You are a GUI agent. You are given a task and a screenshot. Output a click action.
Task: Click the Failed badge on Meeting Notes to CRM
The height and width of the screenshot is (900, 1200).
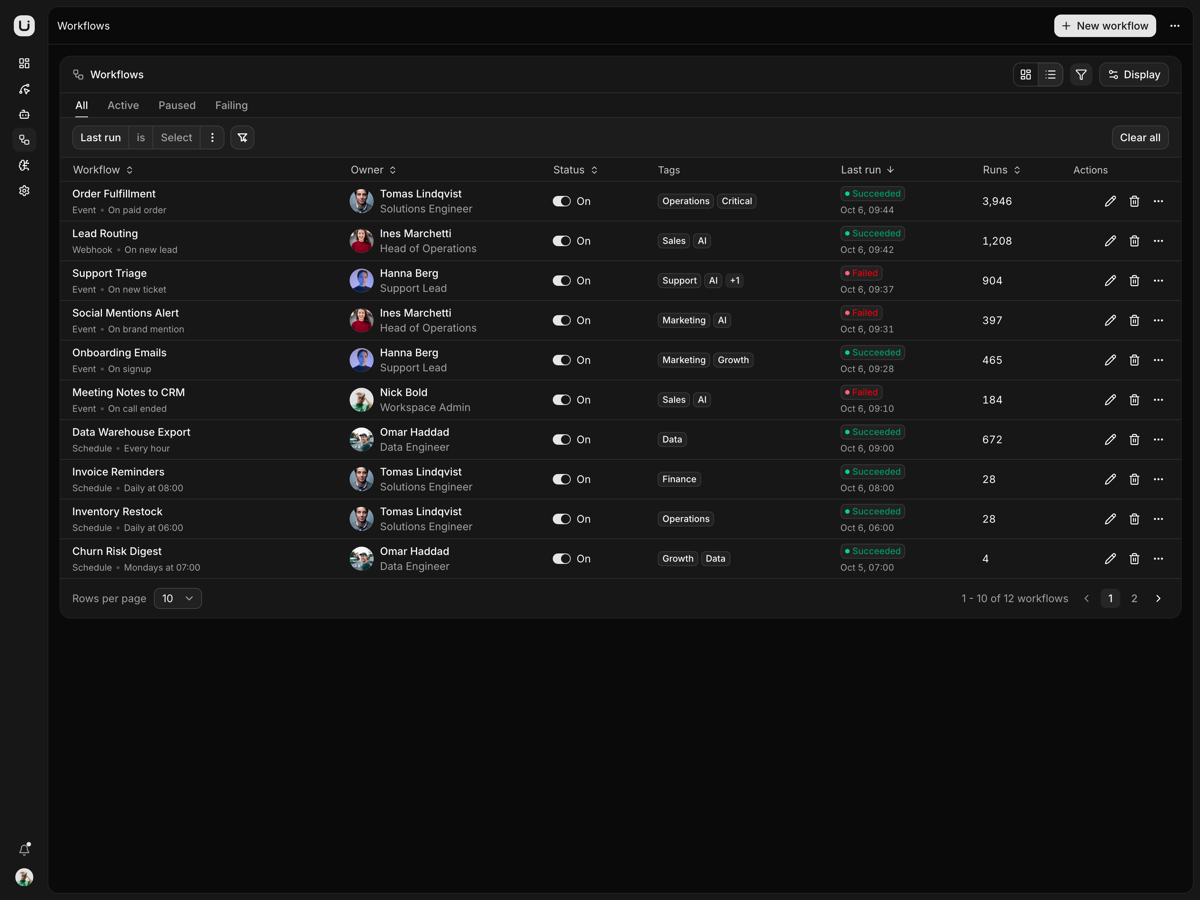click(861, 393)
